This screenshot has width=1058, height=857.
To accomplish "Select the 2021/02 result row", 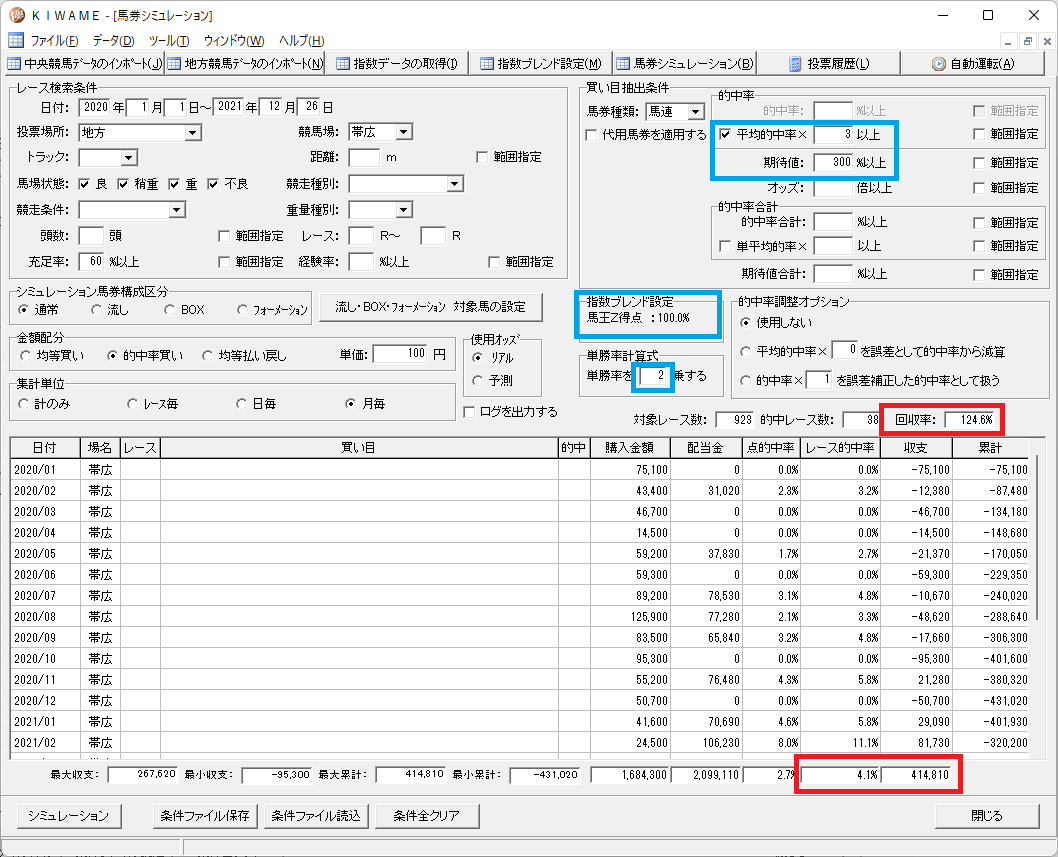I will click(520, 742).
